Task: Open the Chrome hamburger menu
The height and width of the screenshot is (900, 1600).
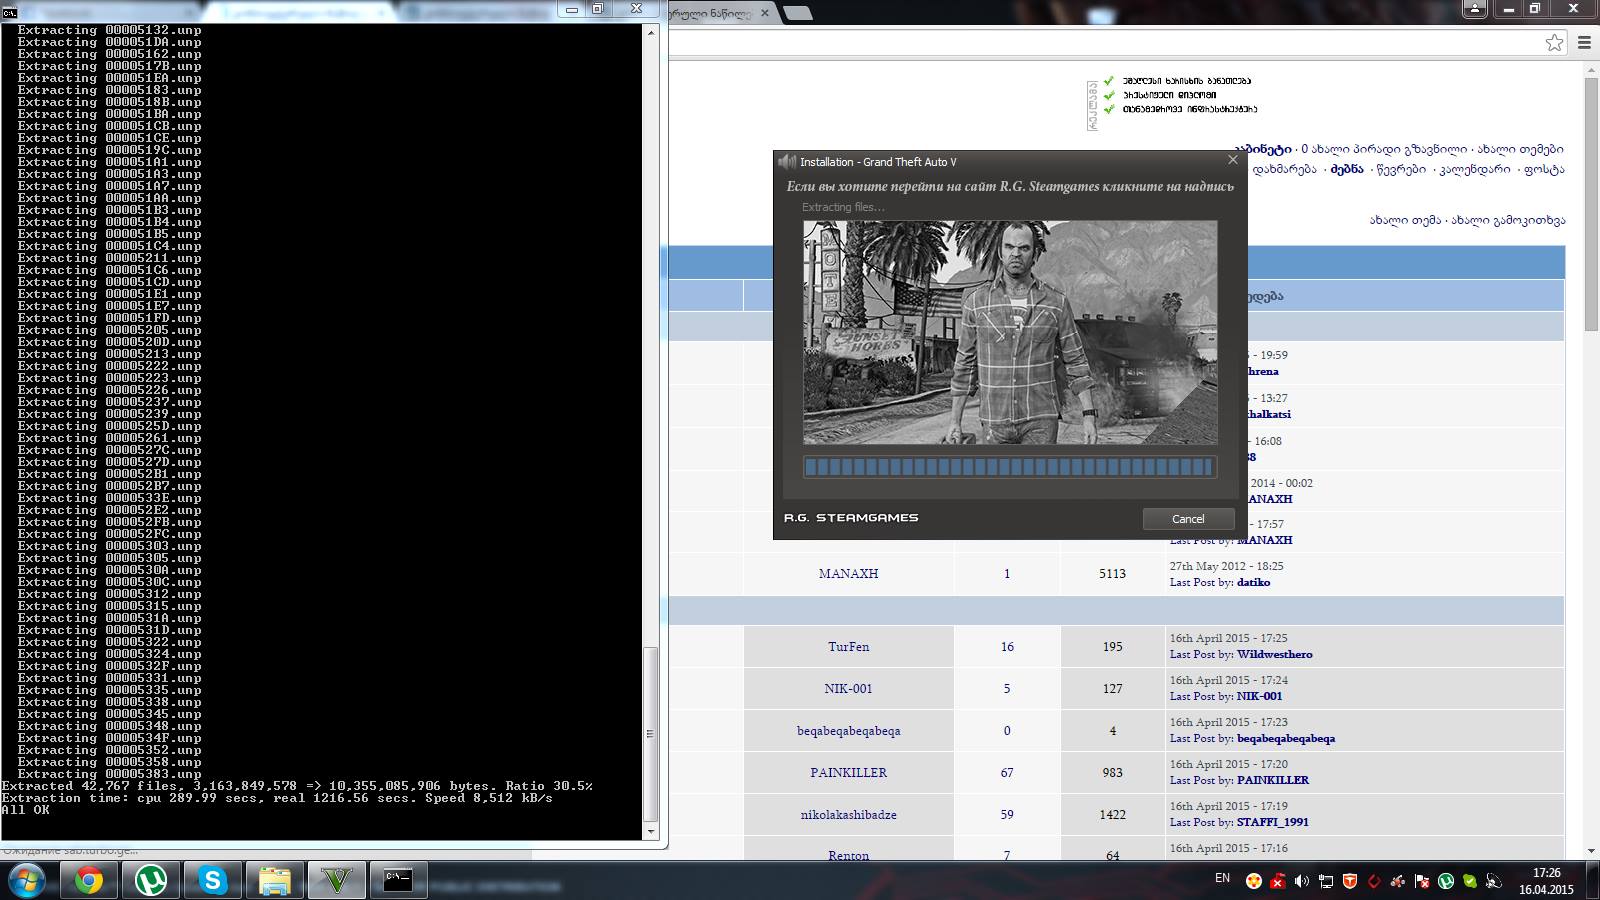Action: coord(1584,43)
